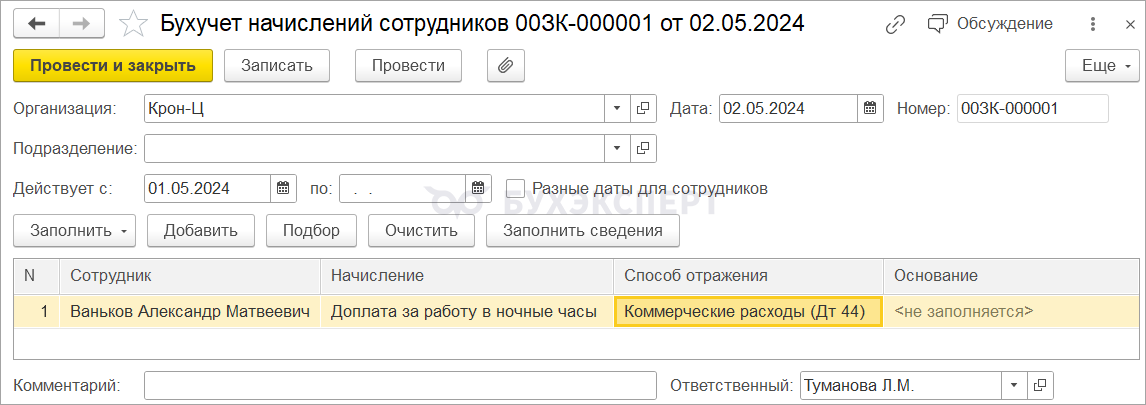The width and height of the screenshot is (1146, 405).
Task: Open attached files via paperclip icon
Action: click(506, 66)
